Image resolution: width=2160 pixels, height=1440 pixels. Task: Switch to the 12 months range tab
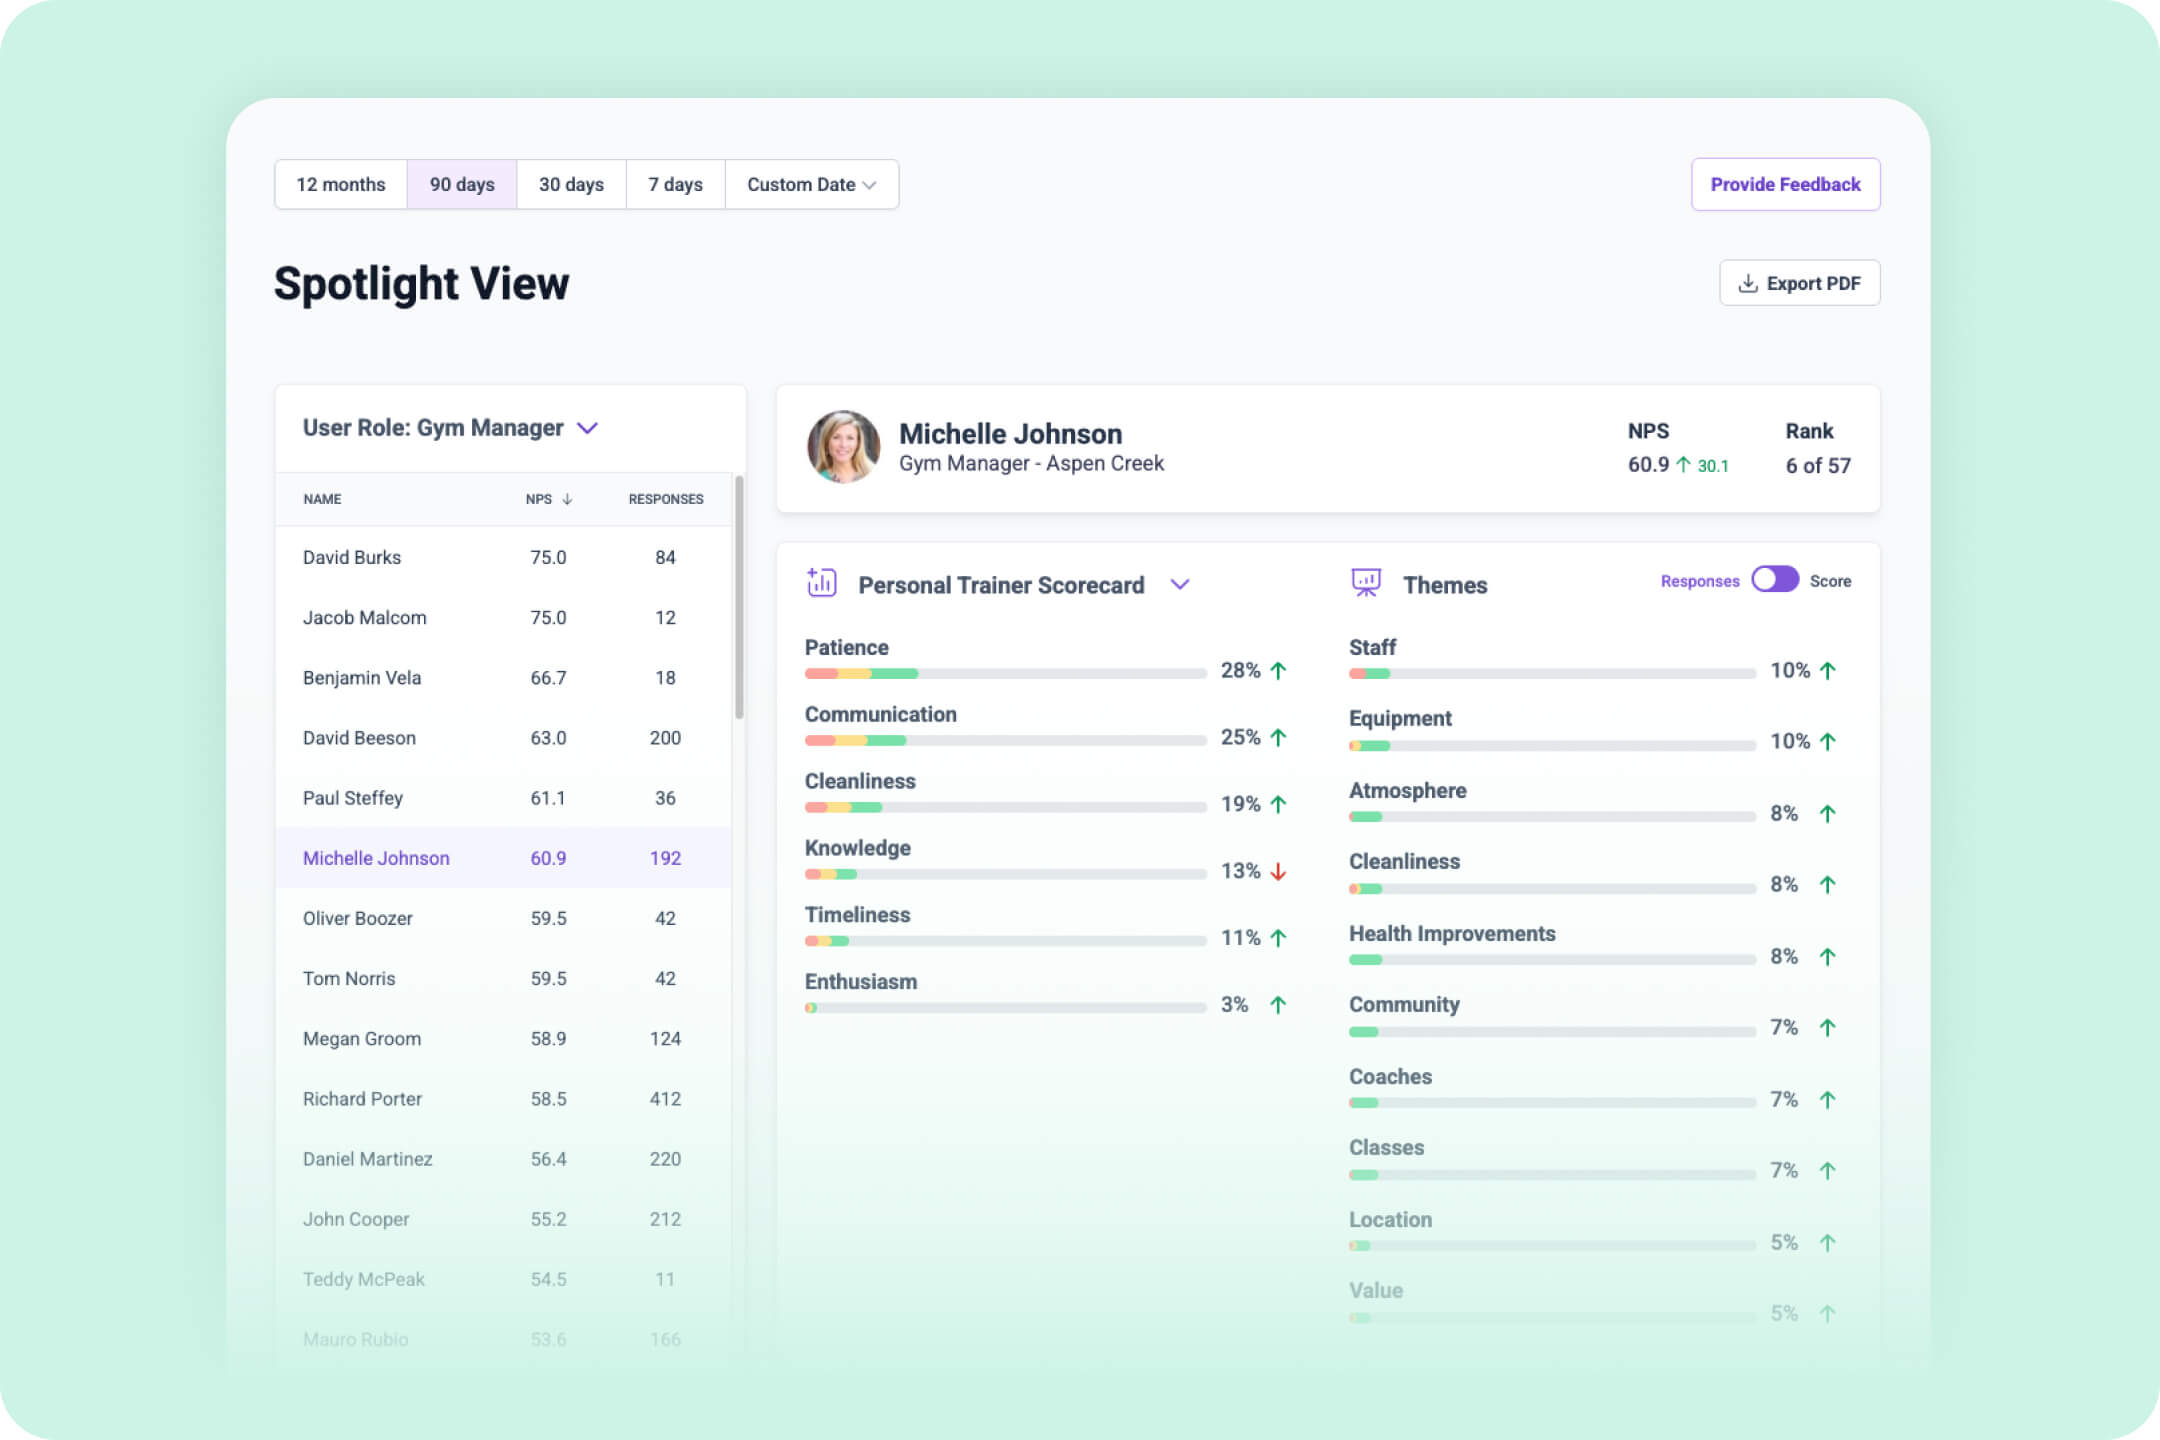tap(341, 185)
